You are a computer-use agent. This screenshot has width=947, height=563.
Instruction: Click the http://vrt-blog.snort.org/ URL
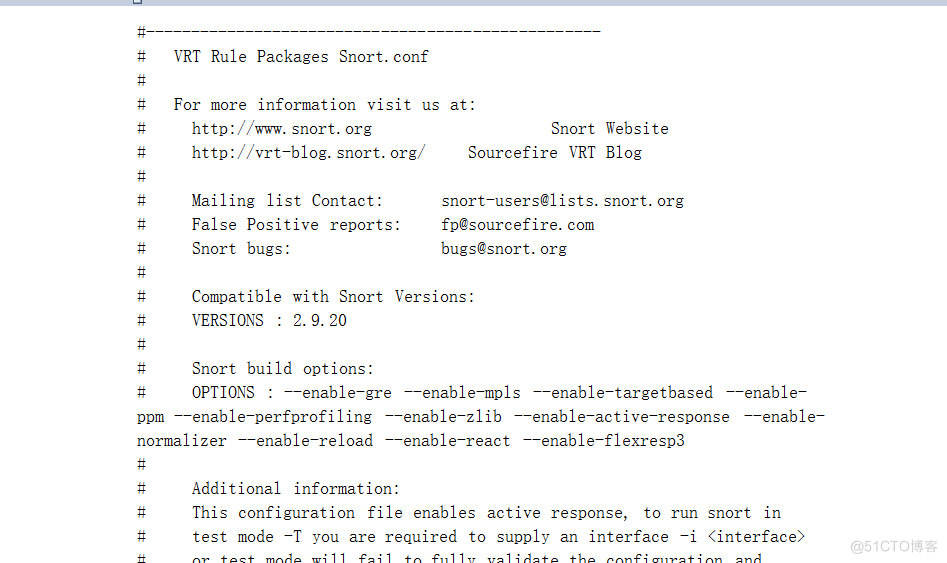point(308,153)
